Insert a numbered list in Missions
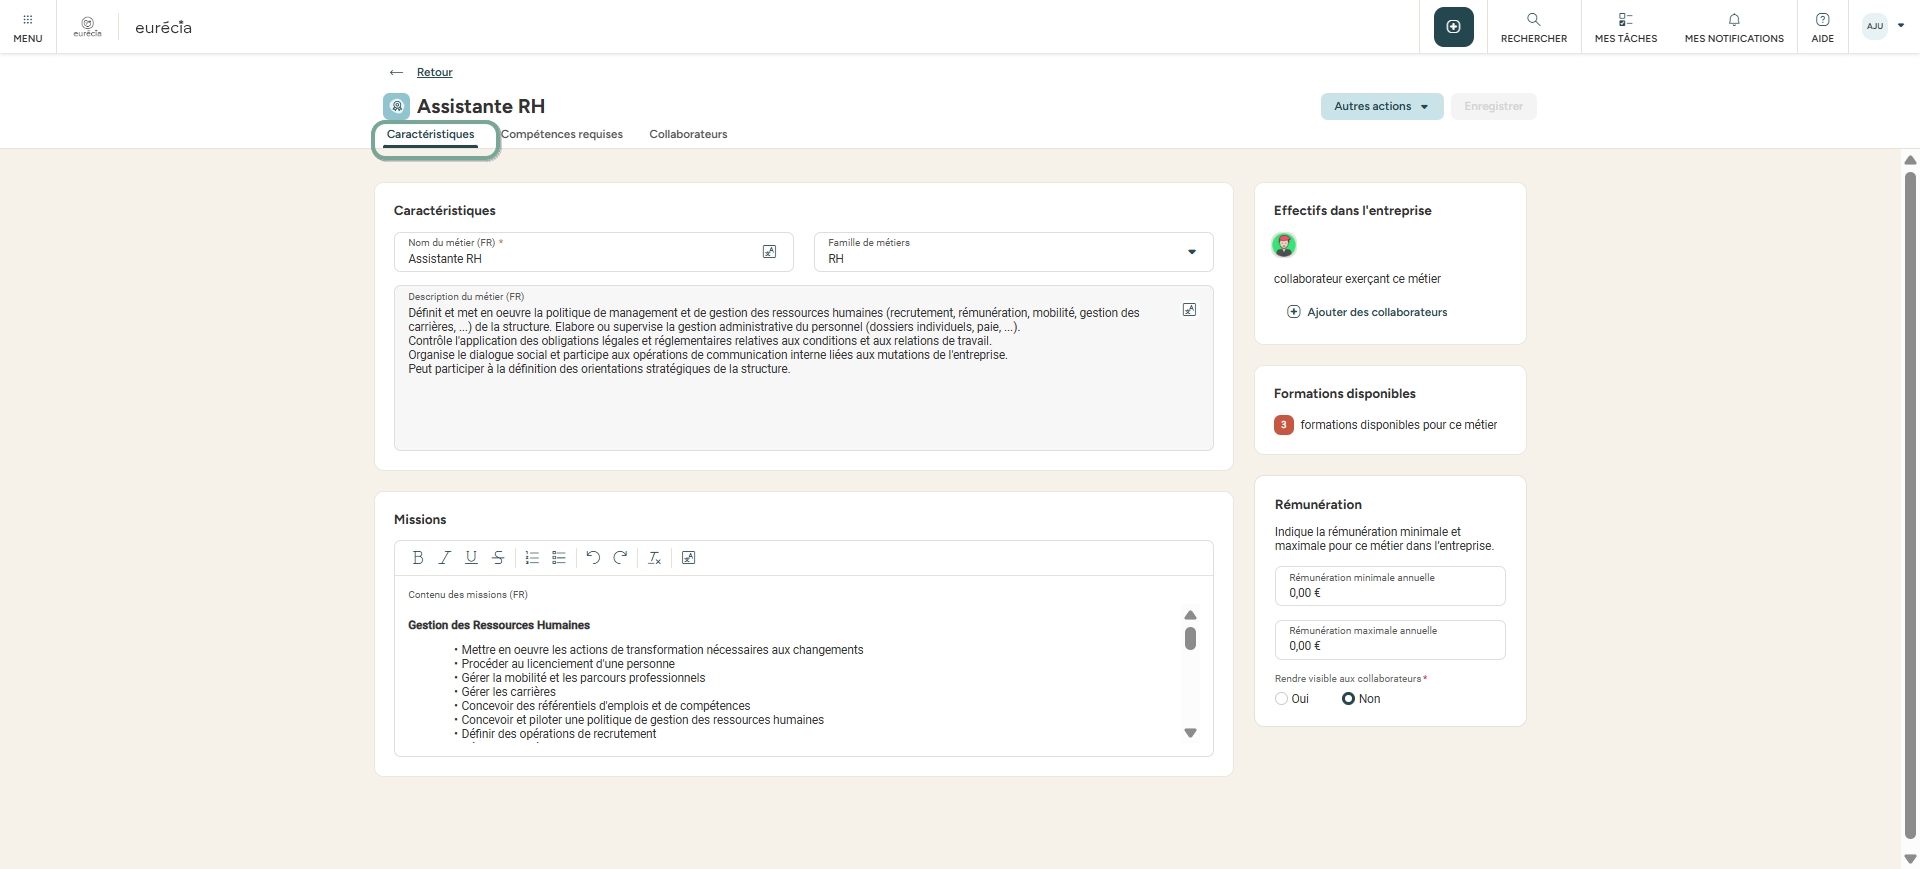This screenshot has width=1920, height=869. pyautogui.click(x=532, y=558)
